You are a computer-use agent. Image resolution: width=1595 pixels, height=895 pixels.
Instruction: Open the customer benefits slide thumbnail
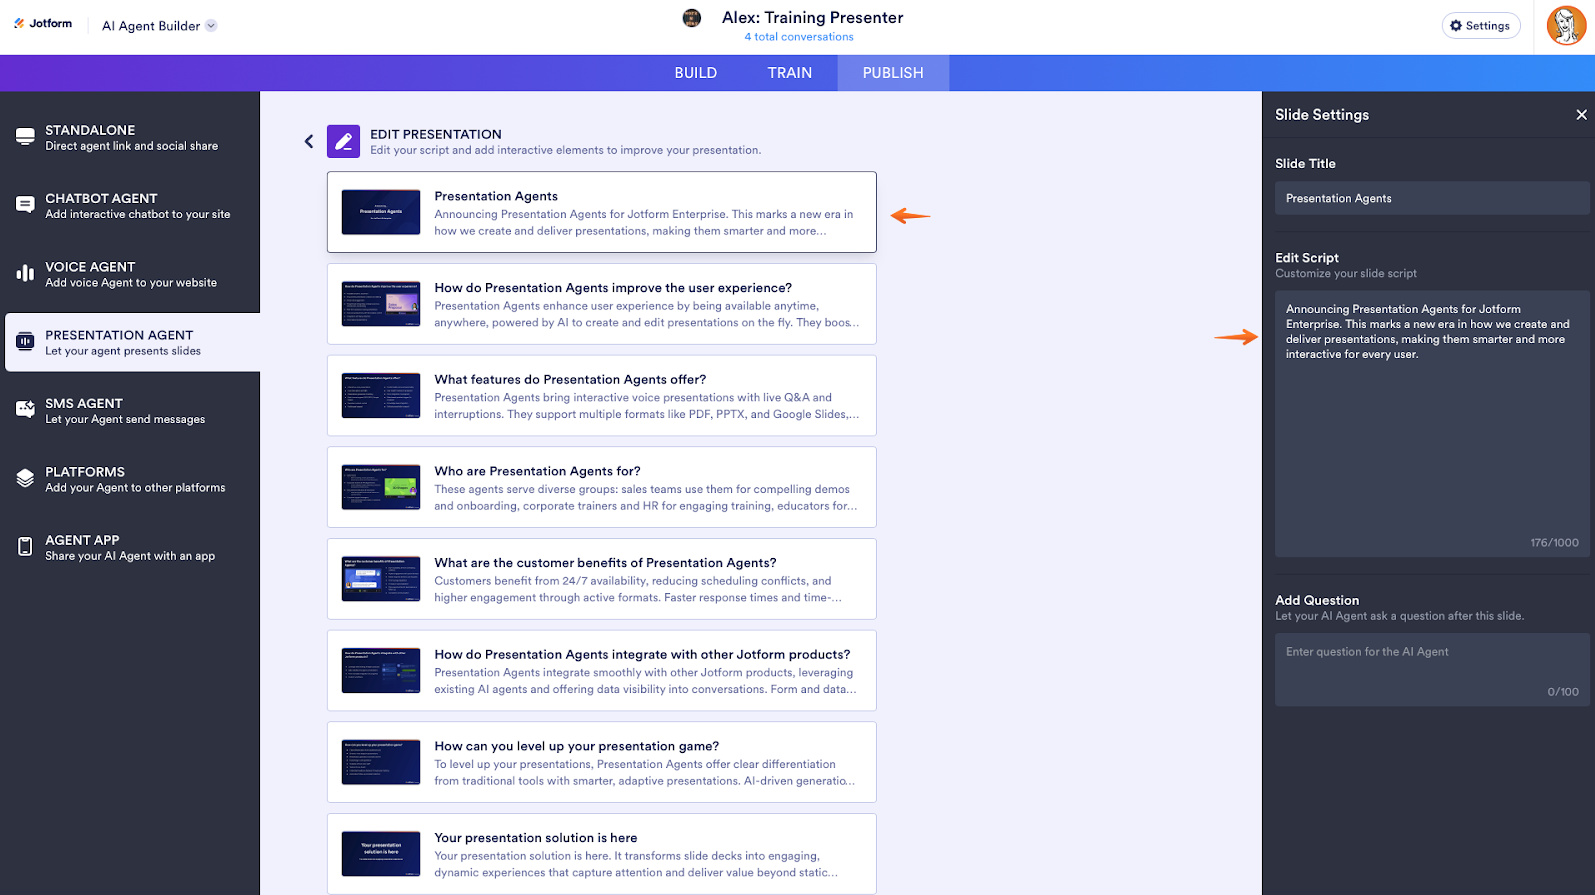(381, 579)
